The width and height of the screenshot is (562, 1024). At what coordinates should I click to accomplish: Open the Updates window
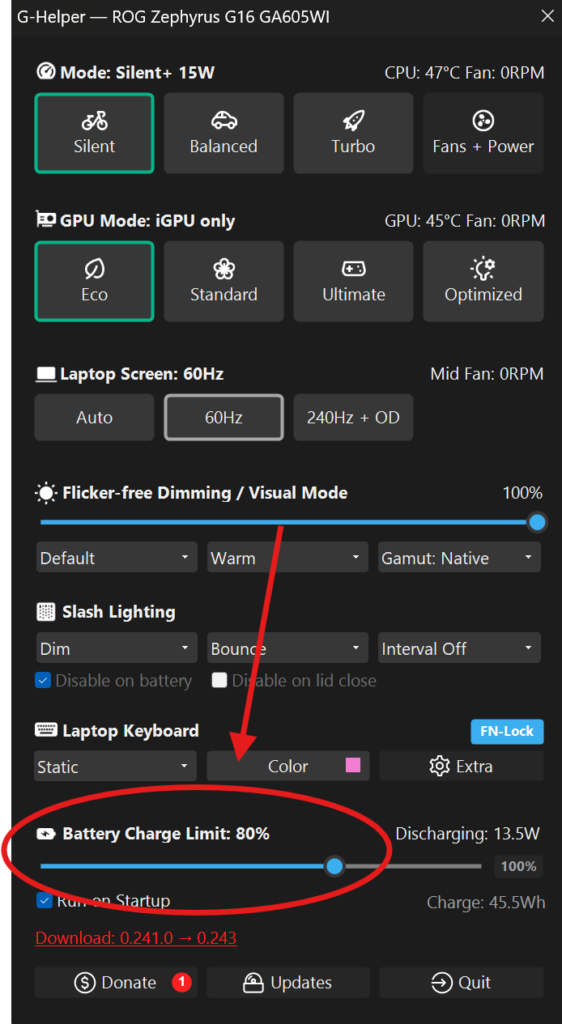click(288, 983)
